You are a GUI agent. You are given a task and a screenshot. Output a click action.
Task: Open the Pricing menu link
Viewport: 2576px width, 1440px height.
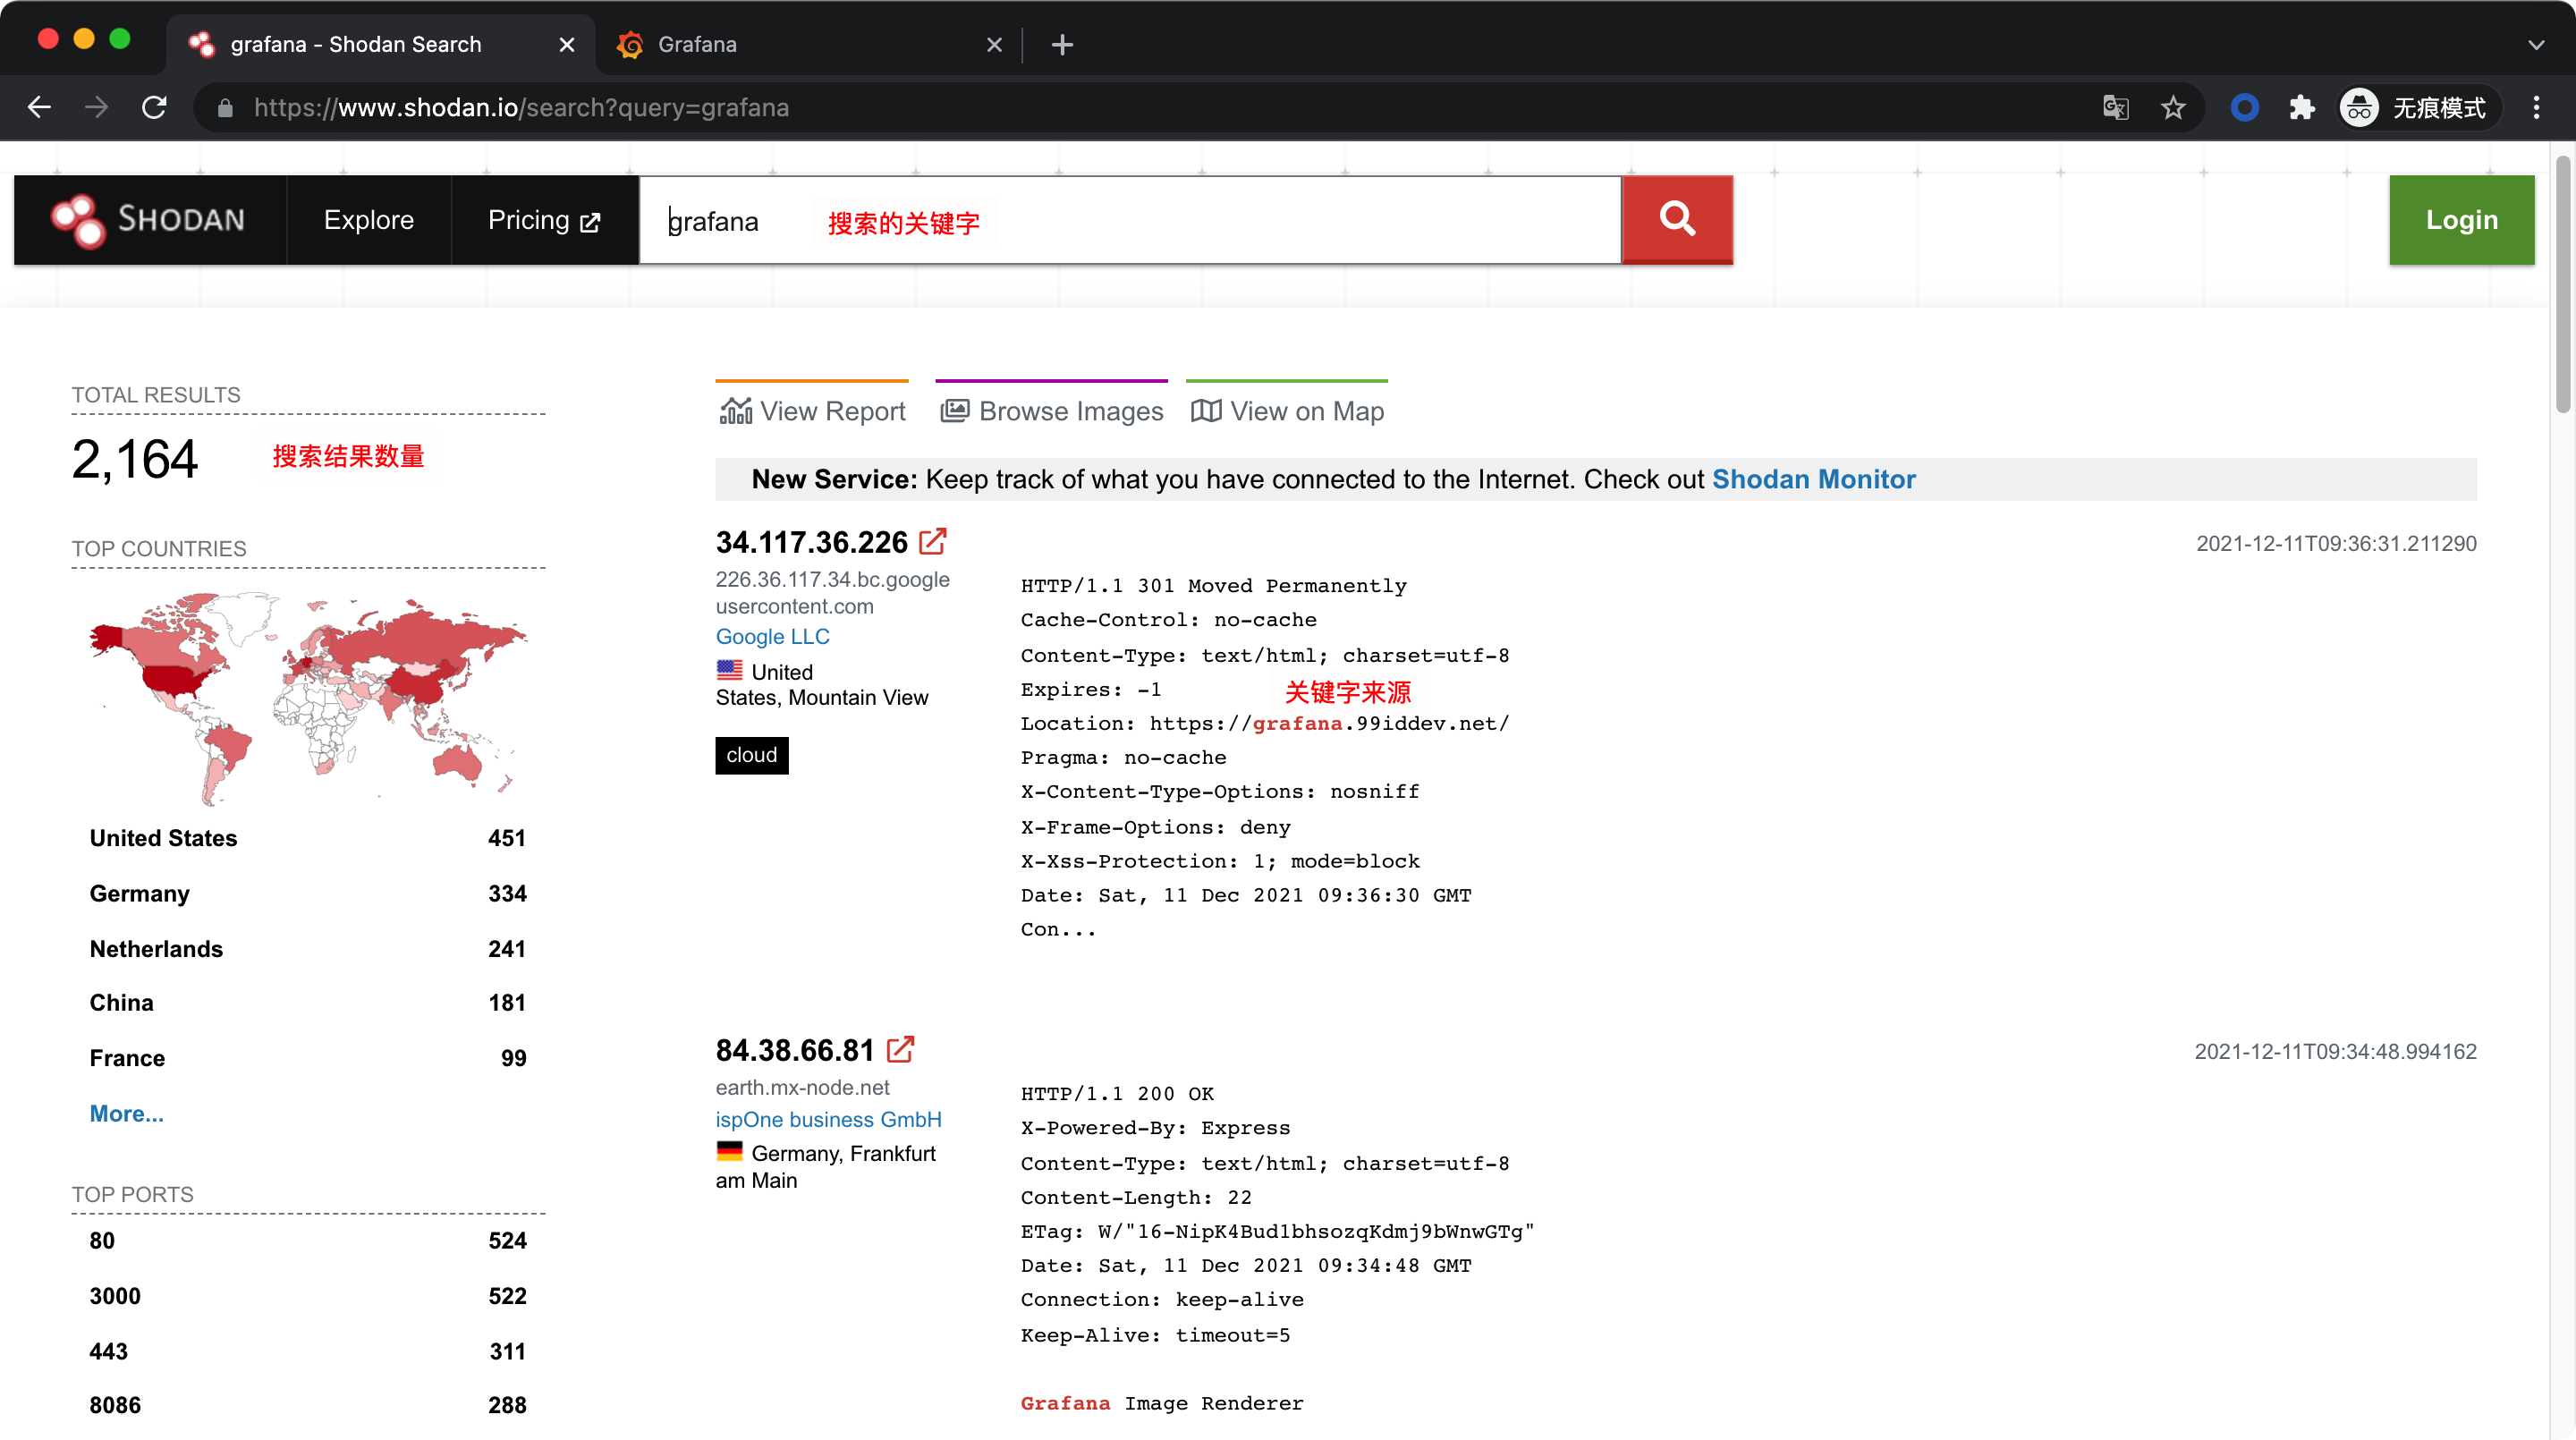click(544, 219)
